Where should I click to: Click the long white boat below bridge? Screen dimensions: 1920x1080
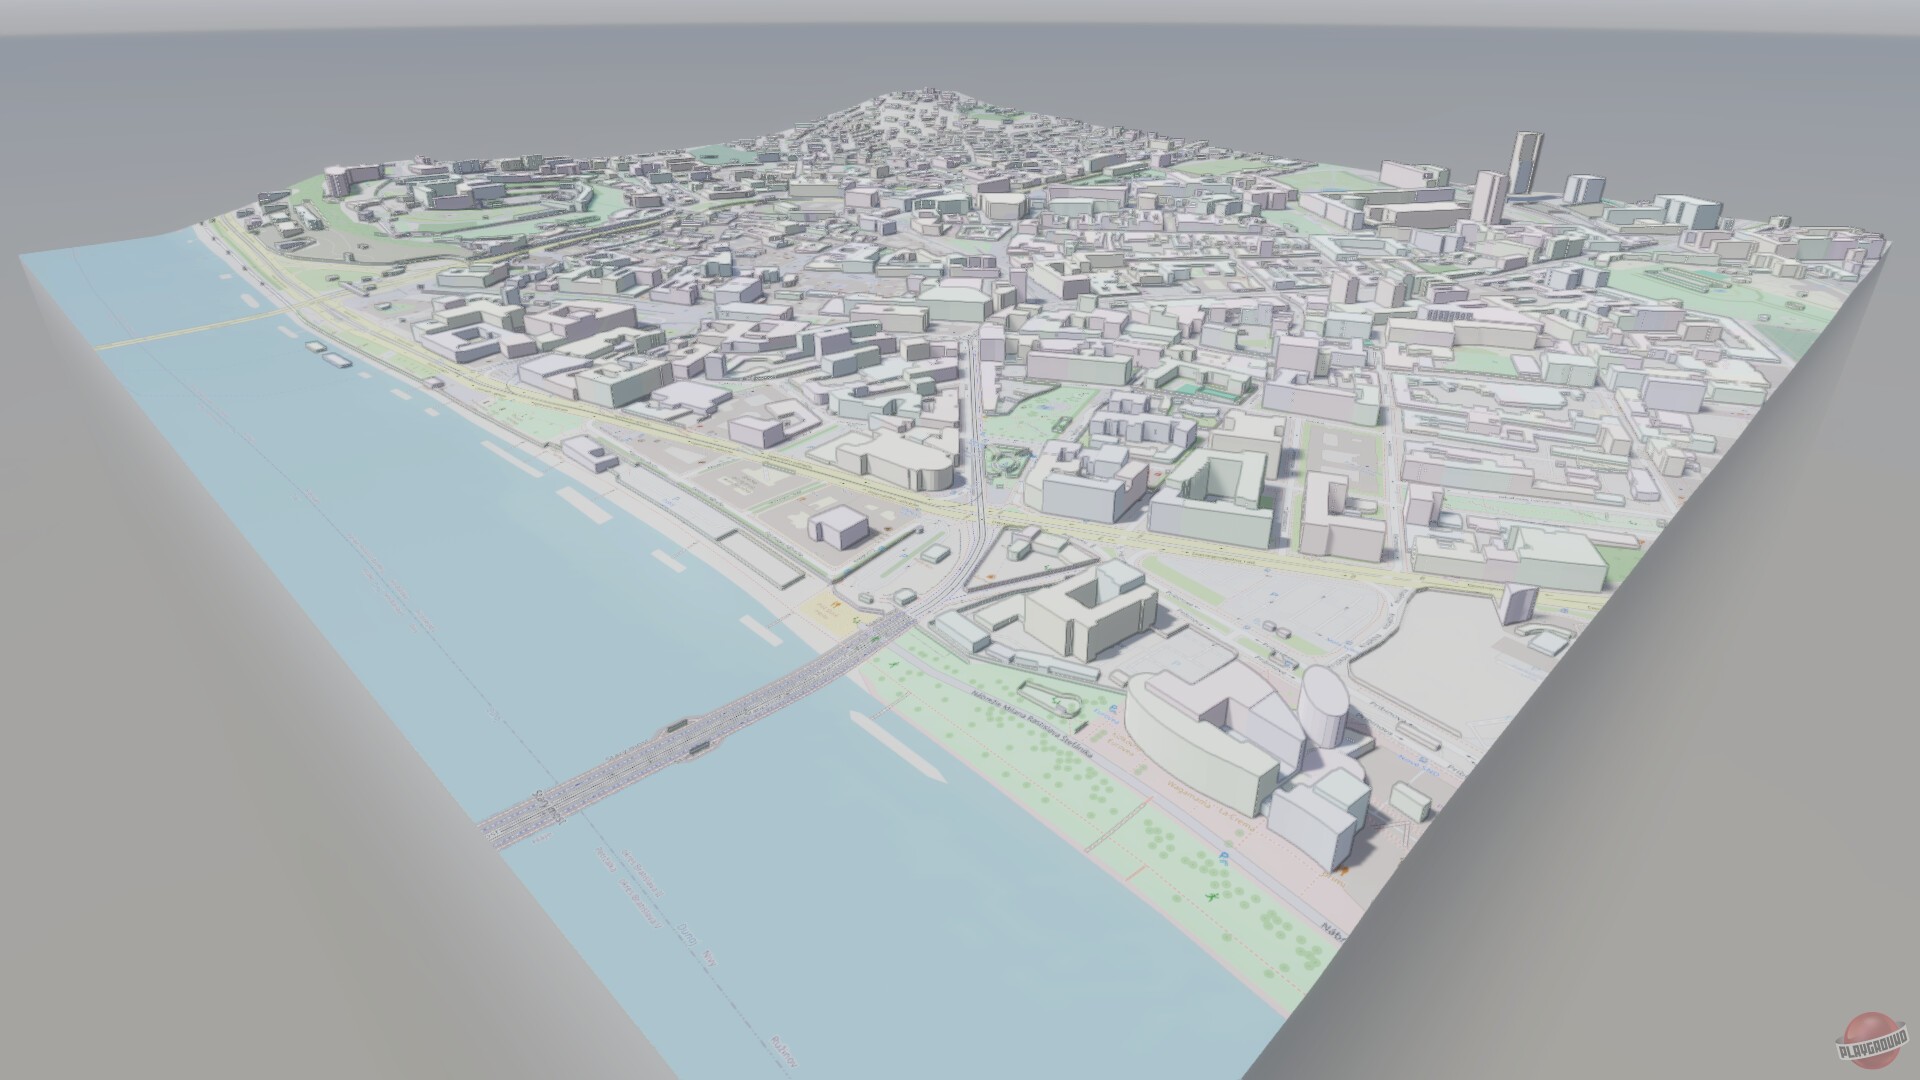tap(899, 748)
